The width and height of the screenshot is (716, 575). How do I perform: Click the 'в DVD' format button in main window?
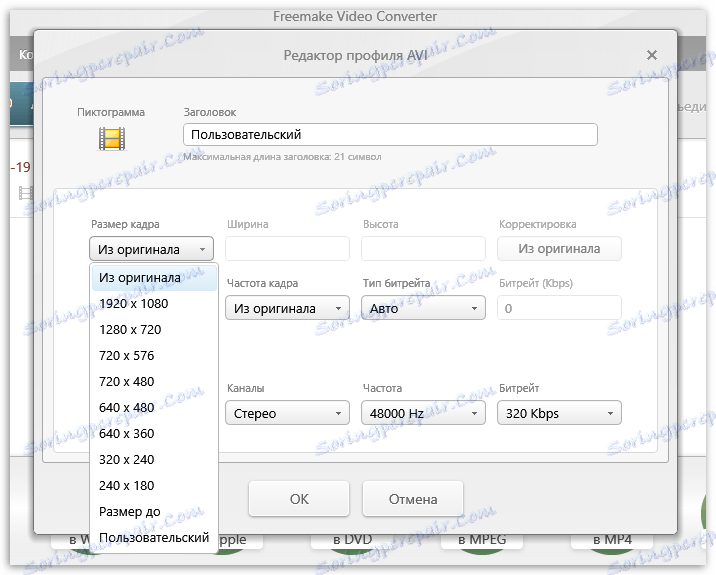pyautogui.click(x=352, y=540)
